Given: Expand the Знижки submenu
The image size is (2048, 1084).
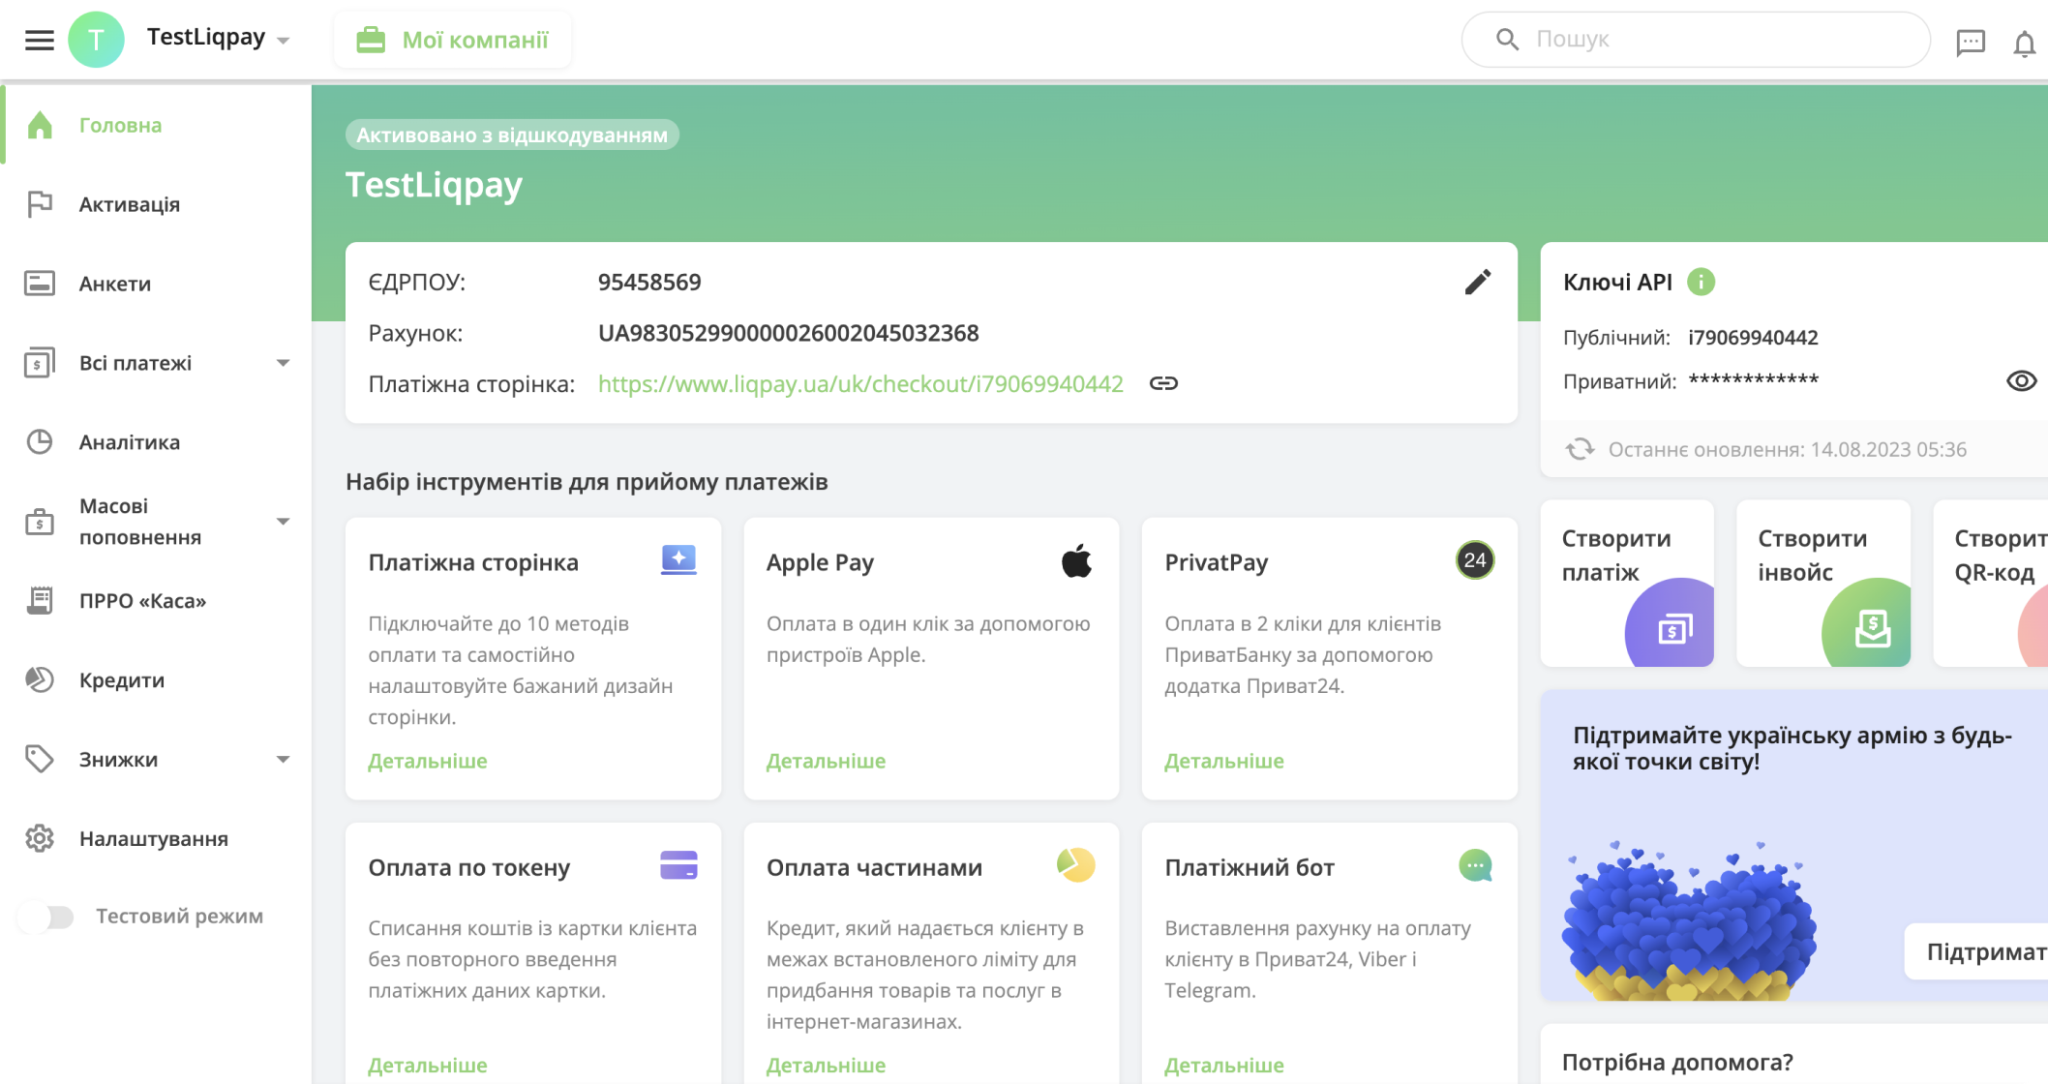Looking at the screenshot, I should pos(283,759).
